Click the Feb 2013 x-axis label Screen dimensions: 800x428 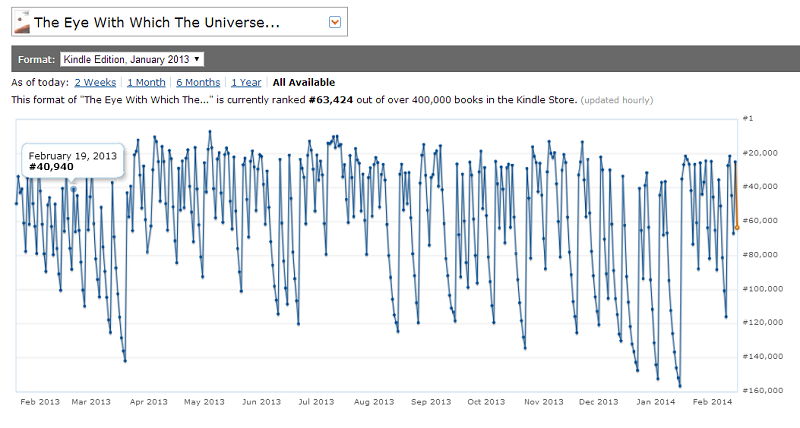(x=41, y=402)
